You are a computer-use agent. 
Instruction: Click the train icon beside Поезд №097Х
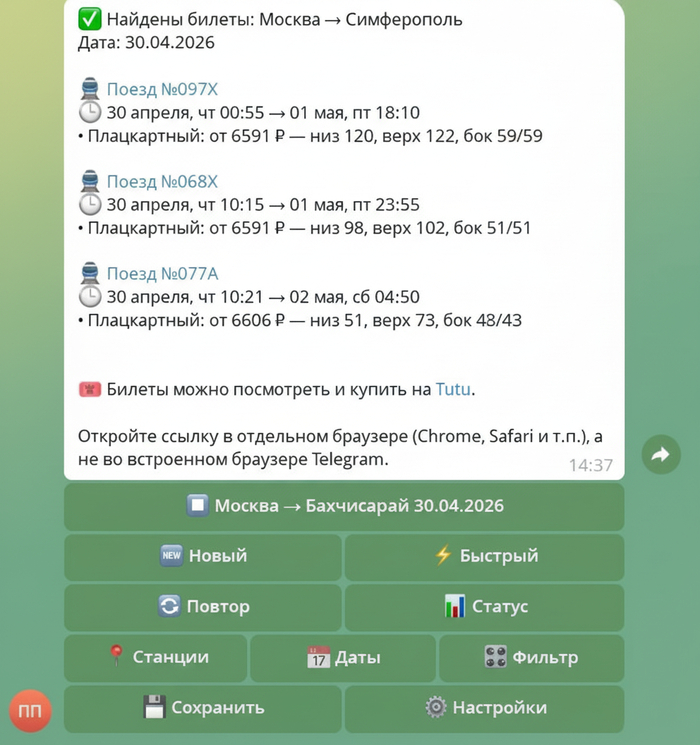pos(89,90)
